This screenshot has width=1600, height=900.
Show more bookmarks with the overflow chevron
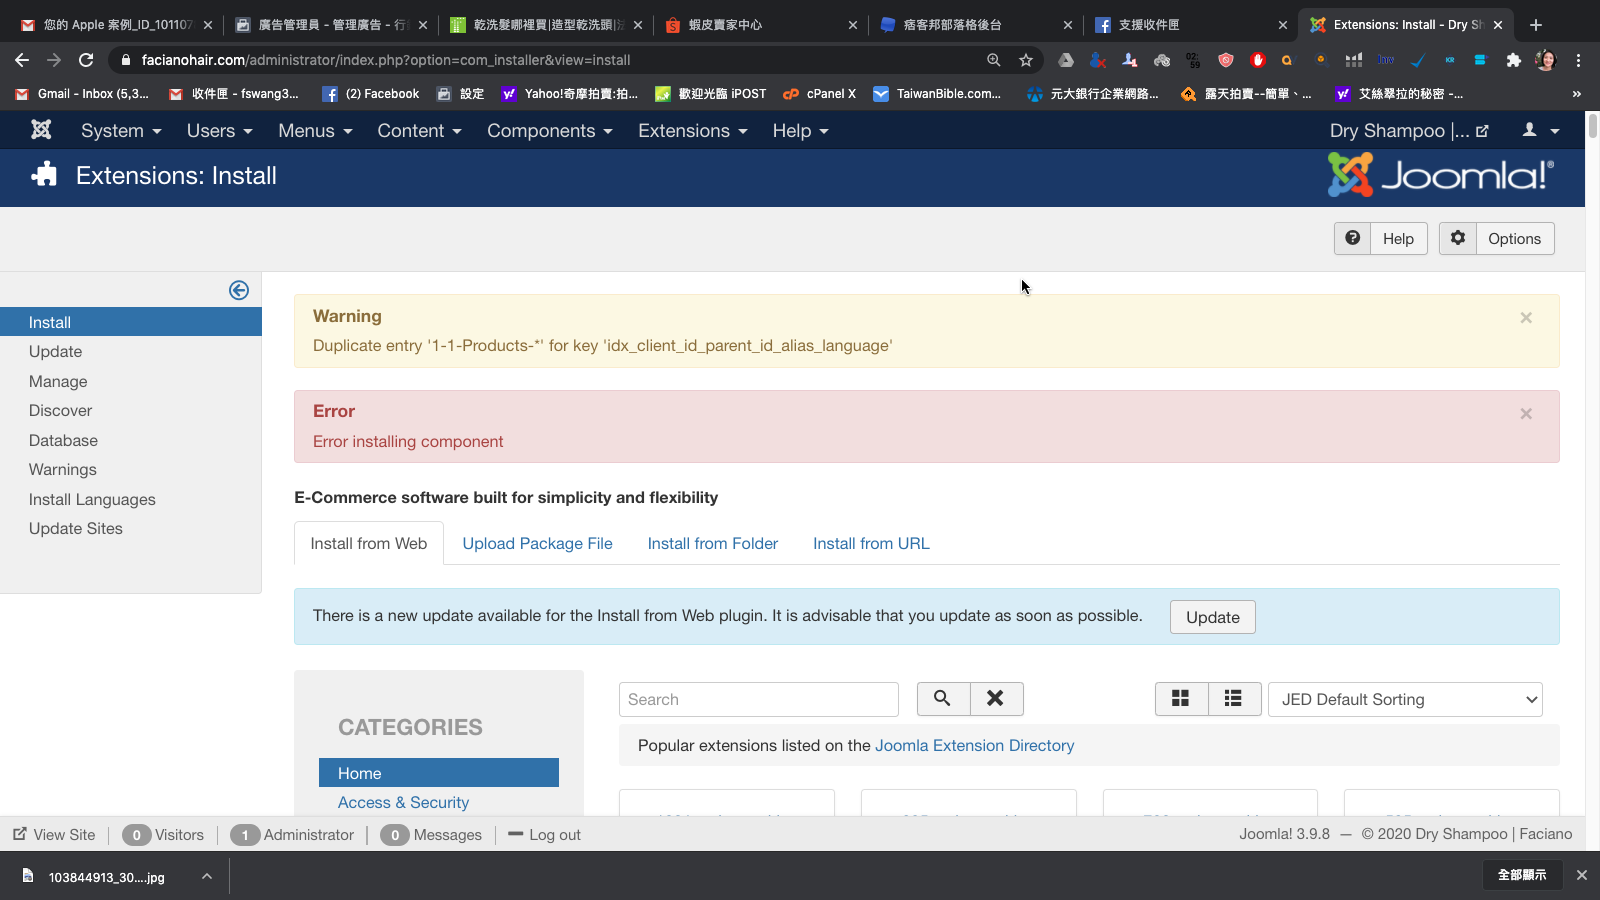click(x=1577, y=94)
